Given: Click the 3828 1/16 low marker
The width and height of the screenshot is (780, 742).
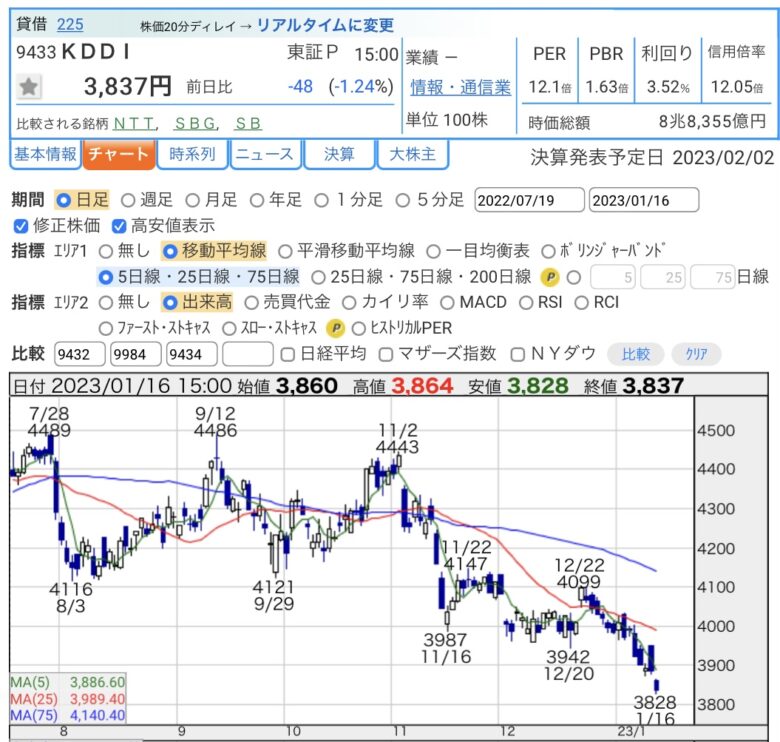Looking at the screenshot, I should (x=655, y=711).
